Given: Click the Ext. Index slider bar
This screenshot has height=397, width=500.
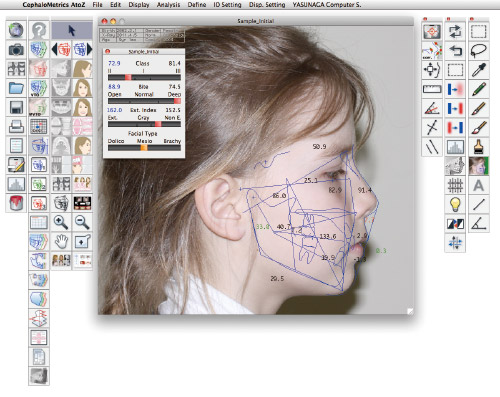Looking at the screenshot, I should [x=144, y=124].
